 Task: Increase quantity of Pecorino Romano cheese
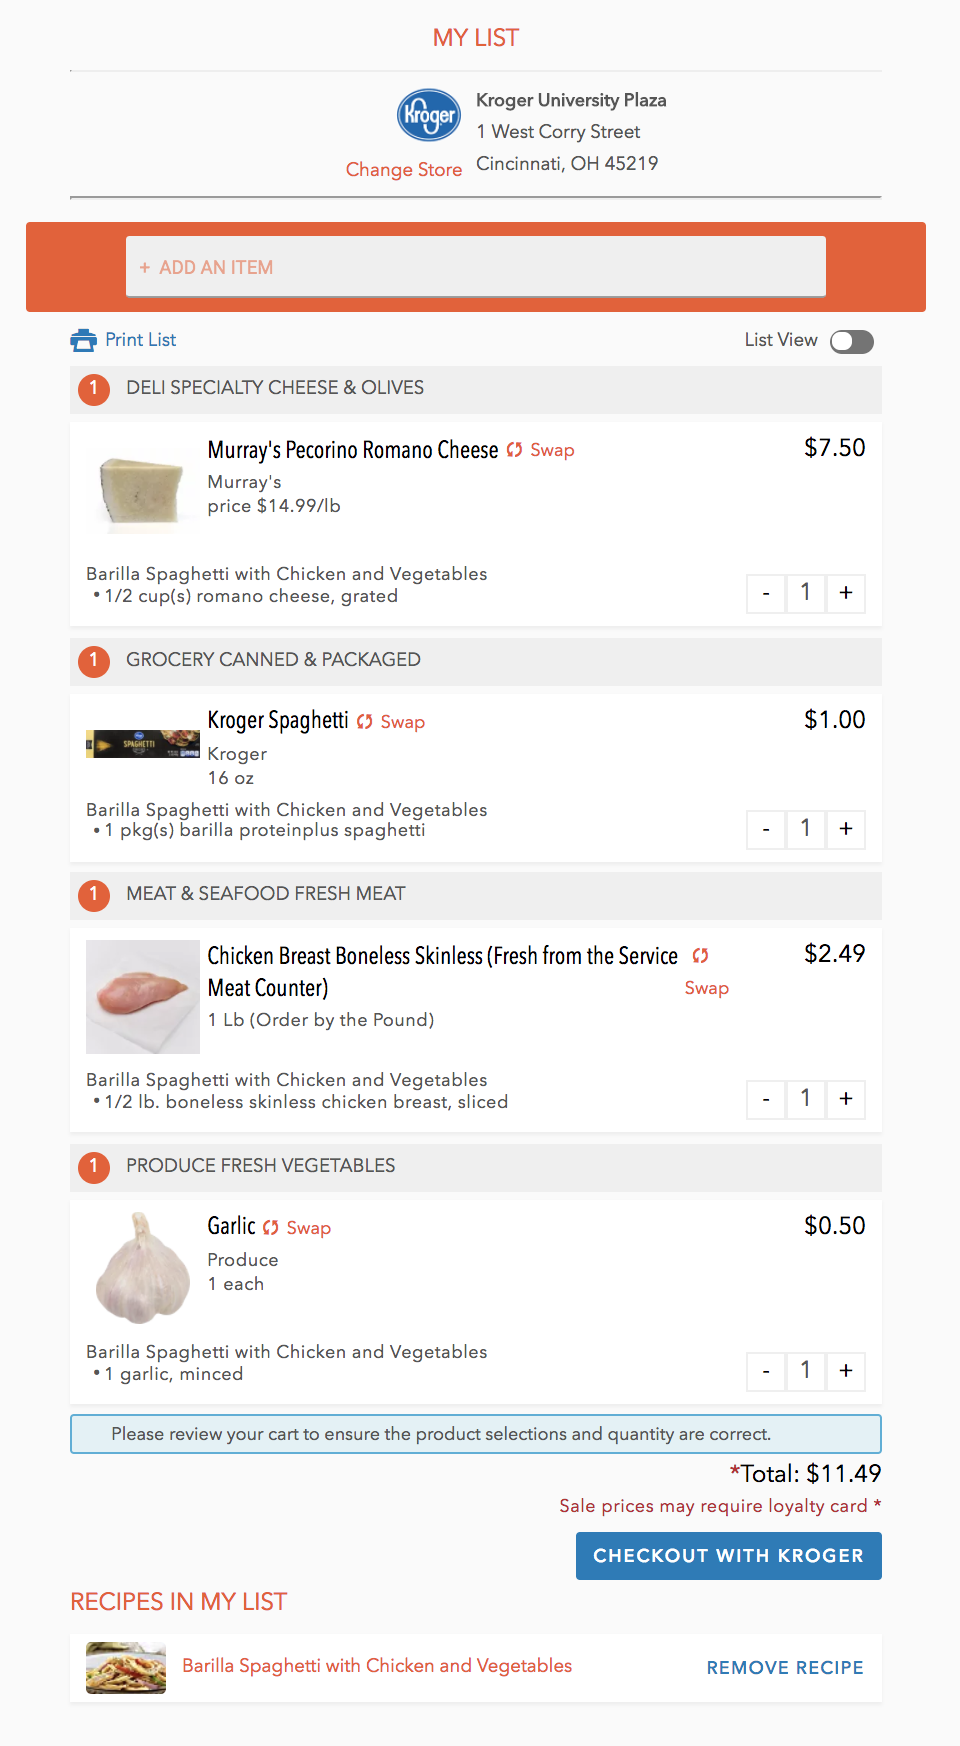click(x=845, y=593)
